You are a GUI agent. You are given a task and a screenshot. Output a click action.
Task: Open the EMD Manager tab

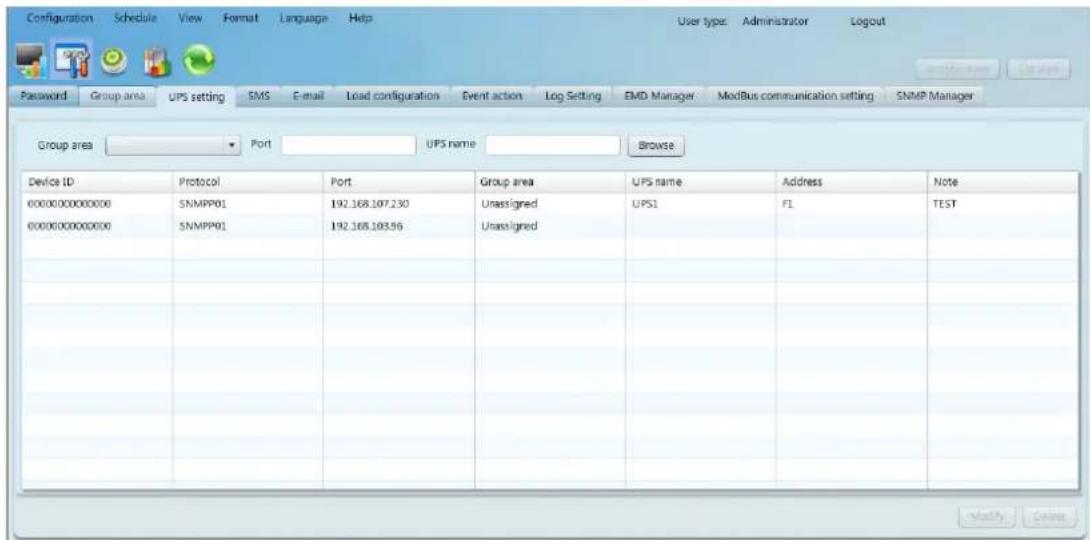coord(658,96)
